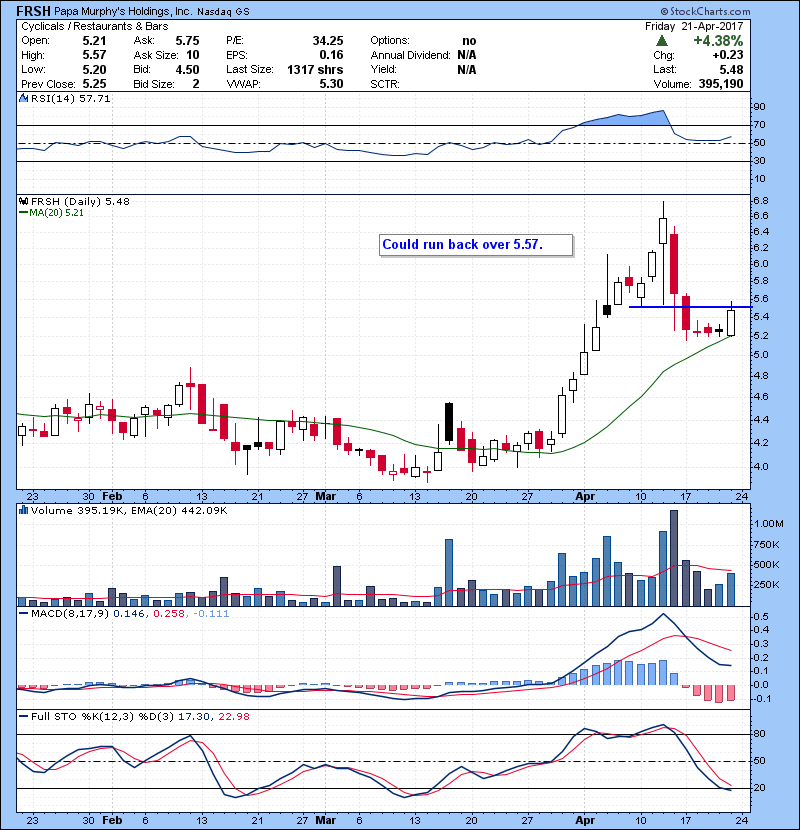Click the MACD(8,17,9) indicator label
800x830 pixels.
tap(70, 614)
